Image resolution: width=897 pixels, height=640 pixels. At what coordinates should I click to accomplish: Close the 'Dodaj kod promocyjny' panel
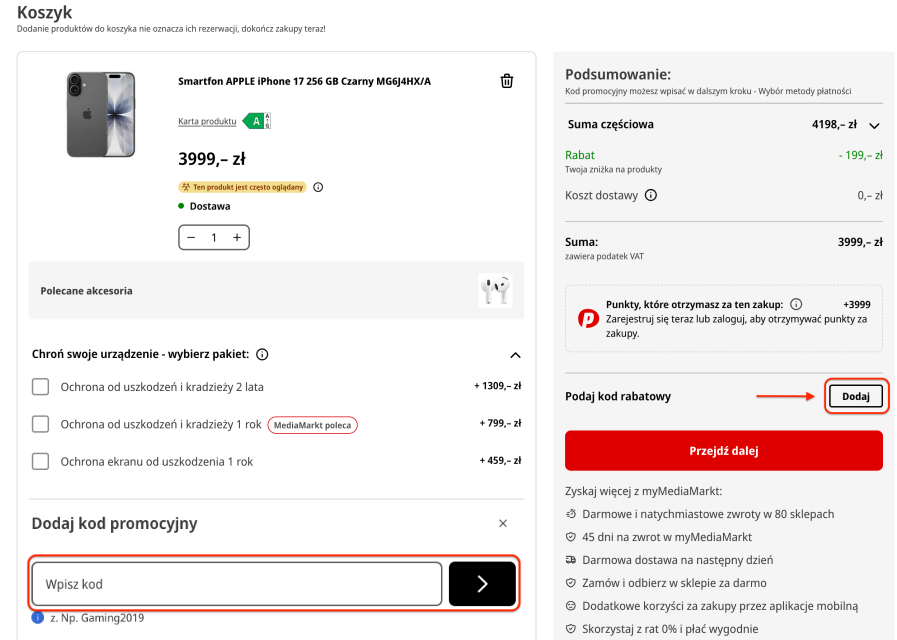(503, 523)
